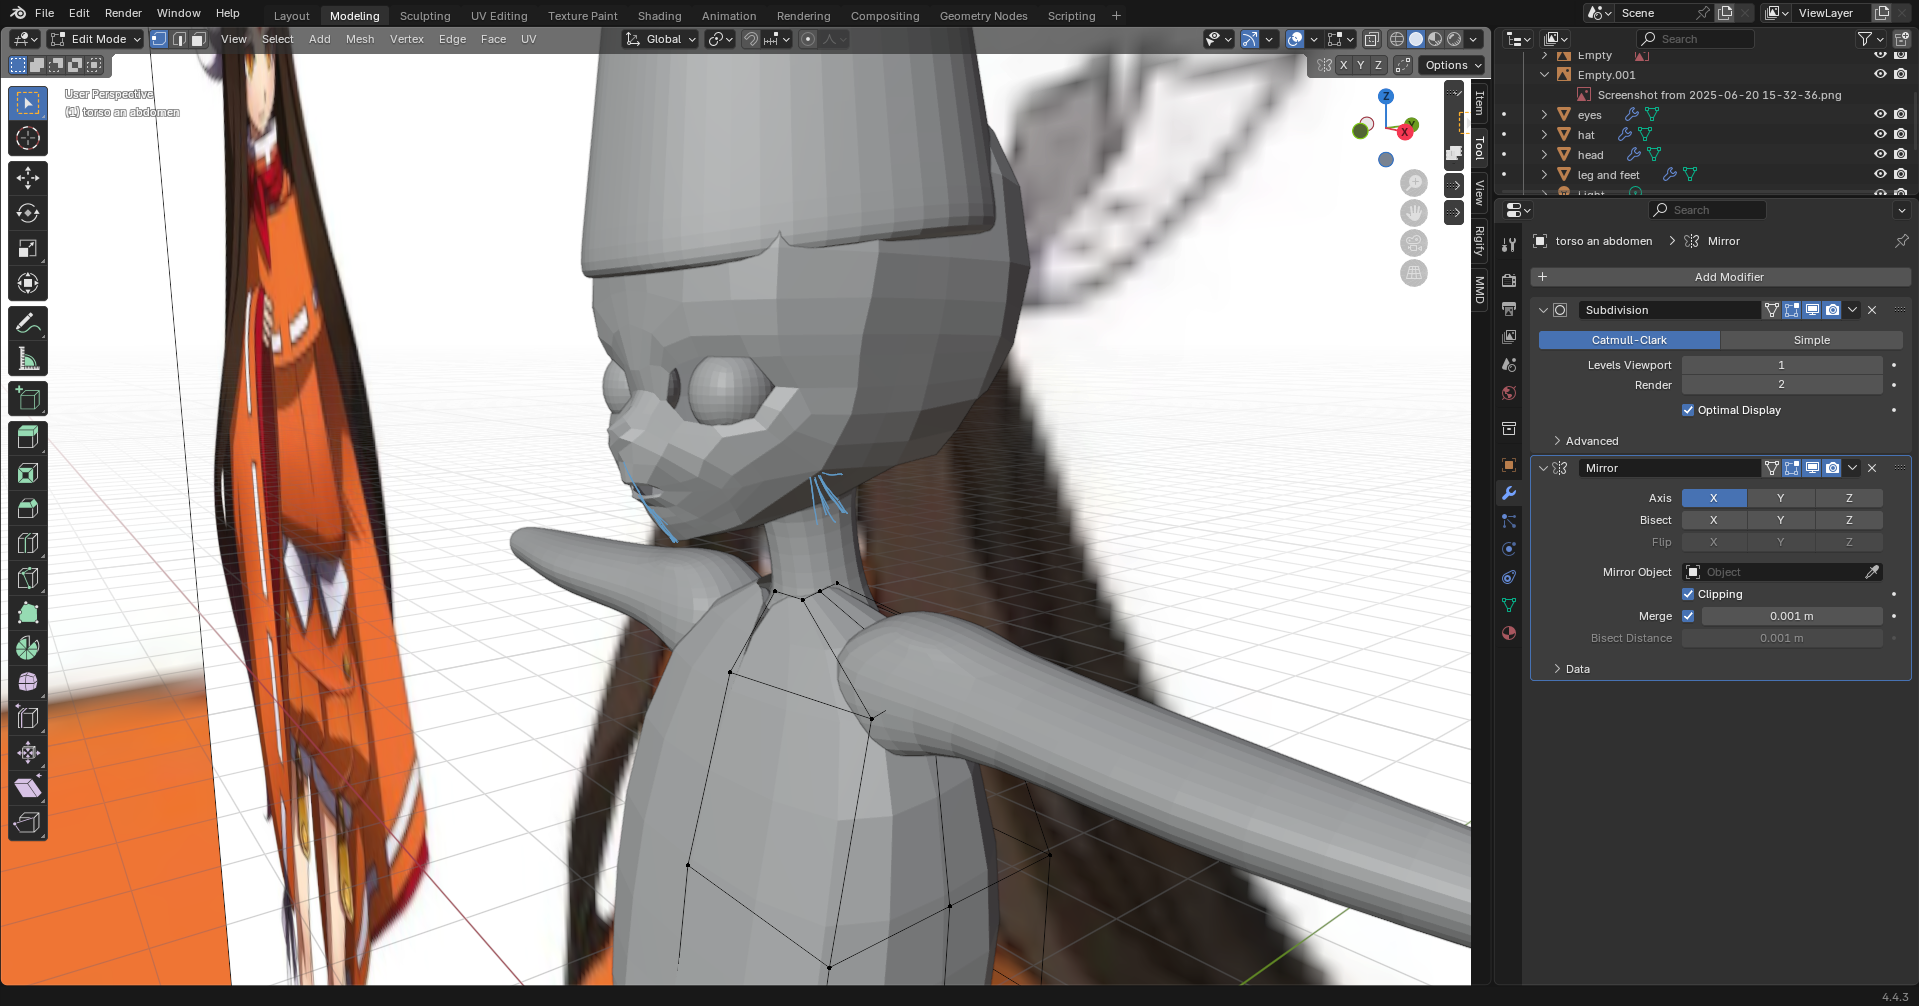Select the Edge Slide tool
The image size is (1919, 1006).
pyautogui.click(x=28, y=718)
